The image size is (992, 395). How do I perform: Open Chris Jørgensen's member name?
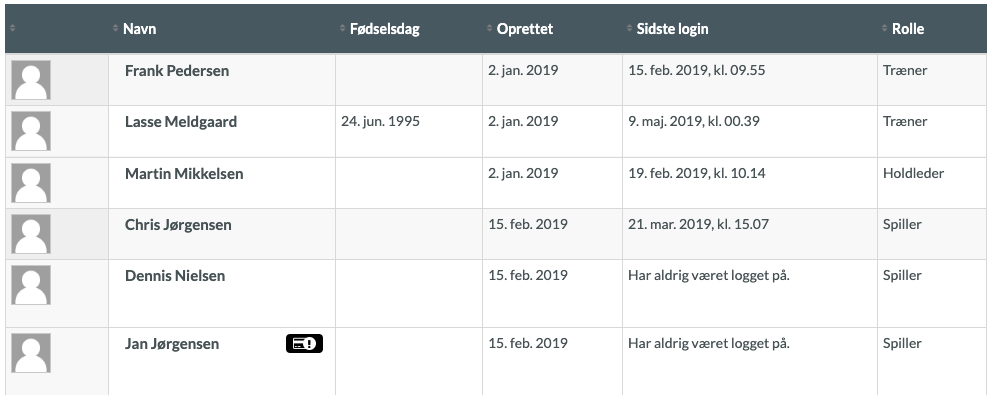pyautogui.click(x=178, y=225)
